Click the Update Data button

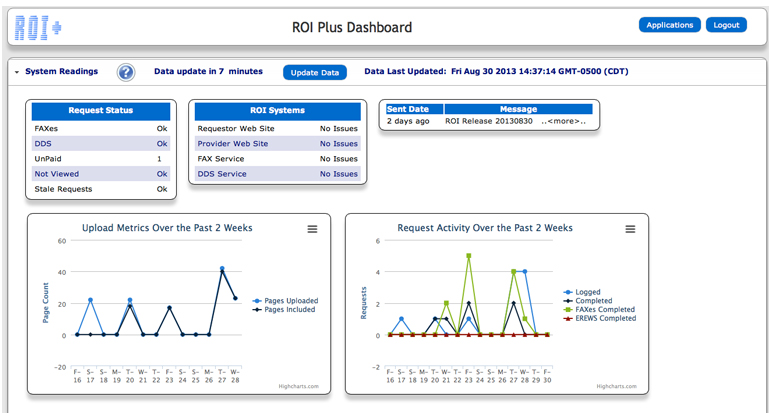(315, 73)
